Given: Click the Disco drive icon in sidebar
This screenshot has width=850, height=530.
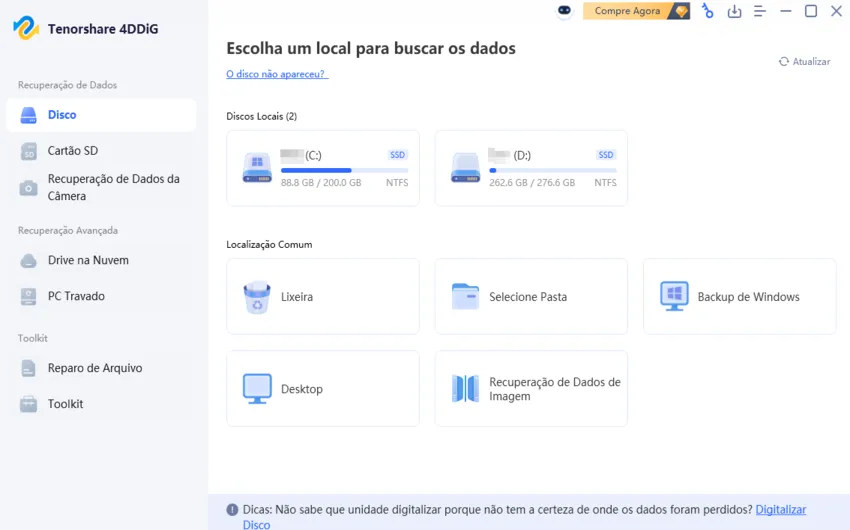Looking at the screenshot, I should point(28,115).
